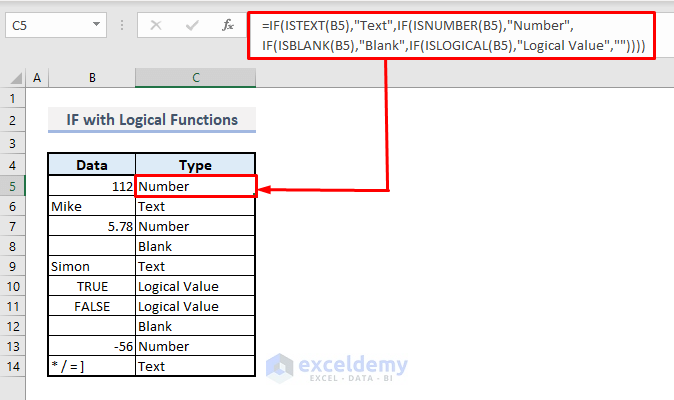Image resolution: width=674 pixels, height=400 pixels.
Task: Select cell containing TRUE
Action: click(x=92, y=286)
